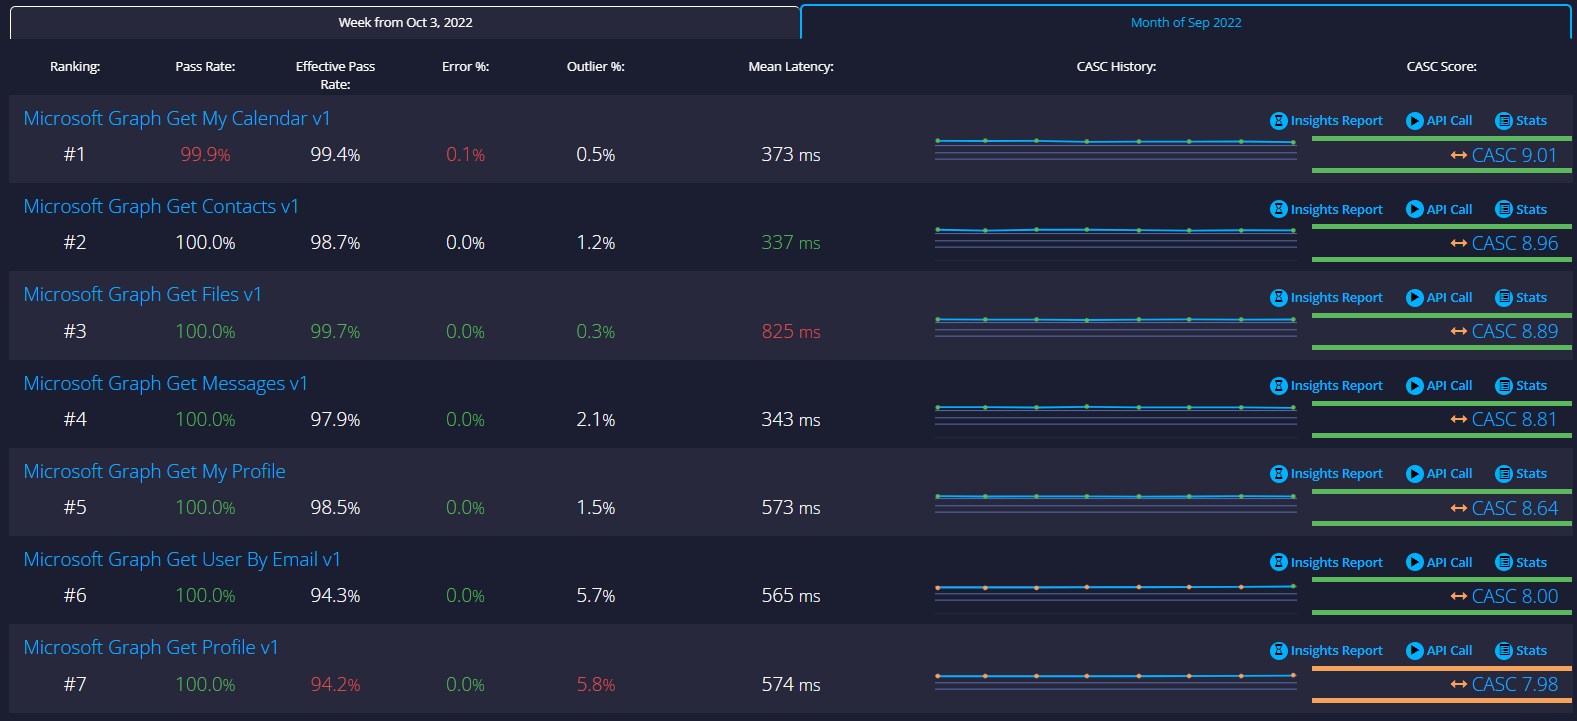Click API Call icon for Get My Calendar
This screenshot has height=721, width=1577.
1414,121
